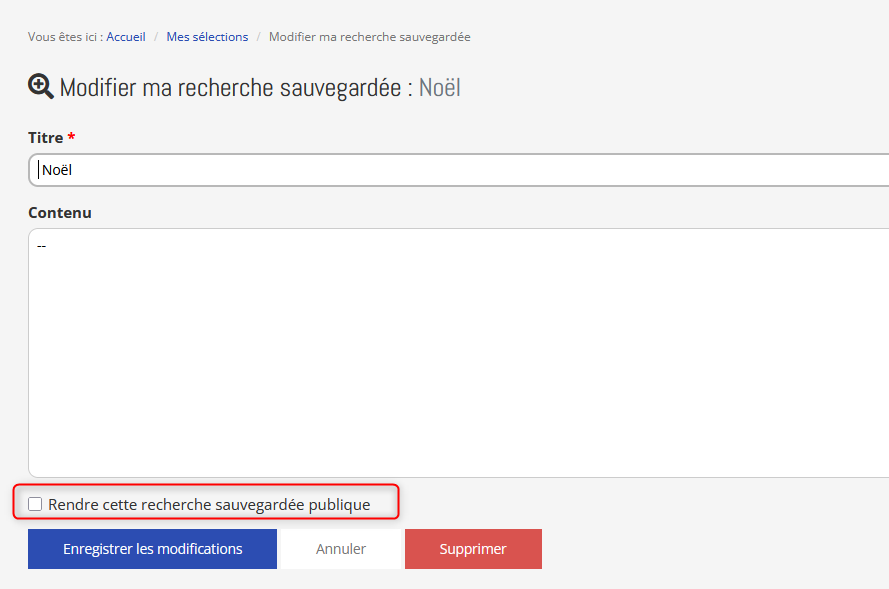Screen dimensions: 889x589
Task: Go to Accueil via the breadcrumb link
Action: (x=126, y=37)
